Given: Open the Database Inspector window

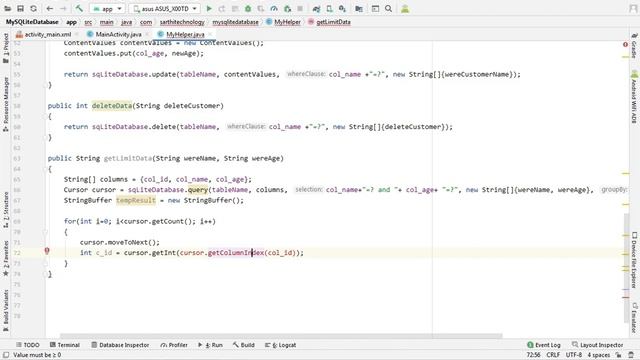Looking at the screenshot, I should (120, 345).
